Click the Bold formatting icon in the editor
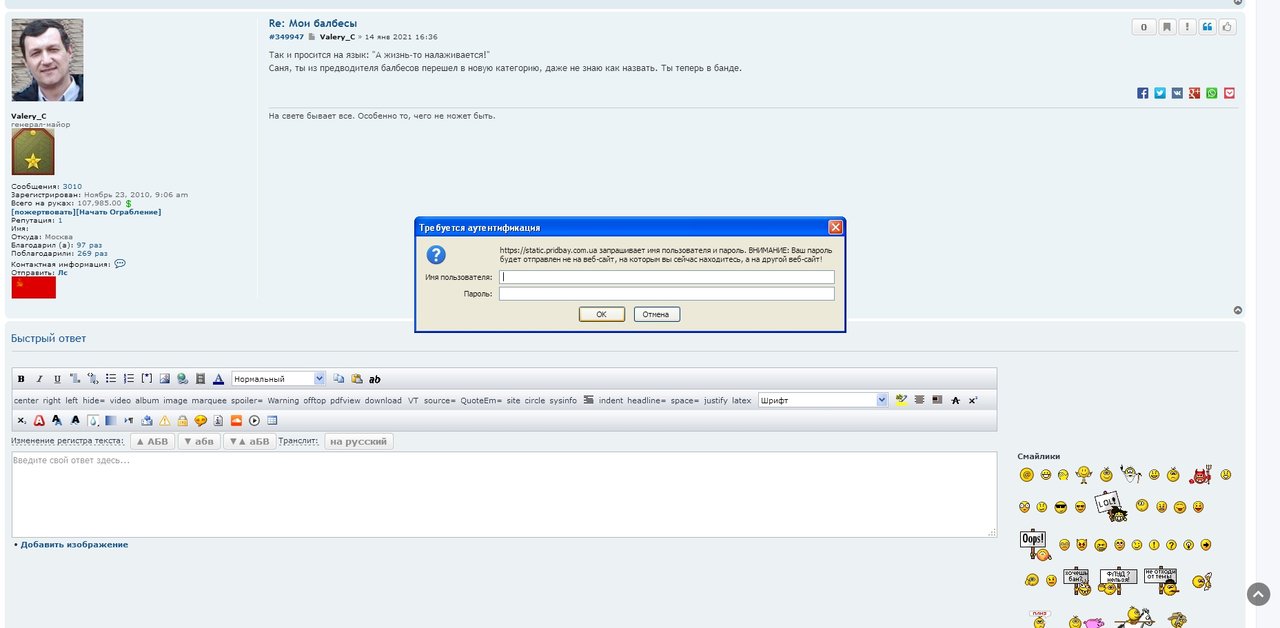 [x=21, y=379]
